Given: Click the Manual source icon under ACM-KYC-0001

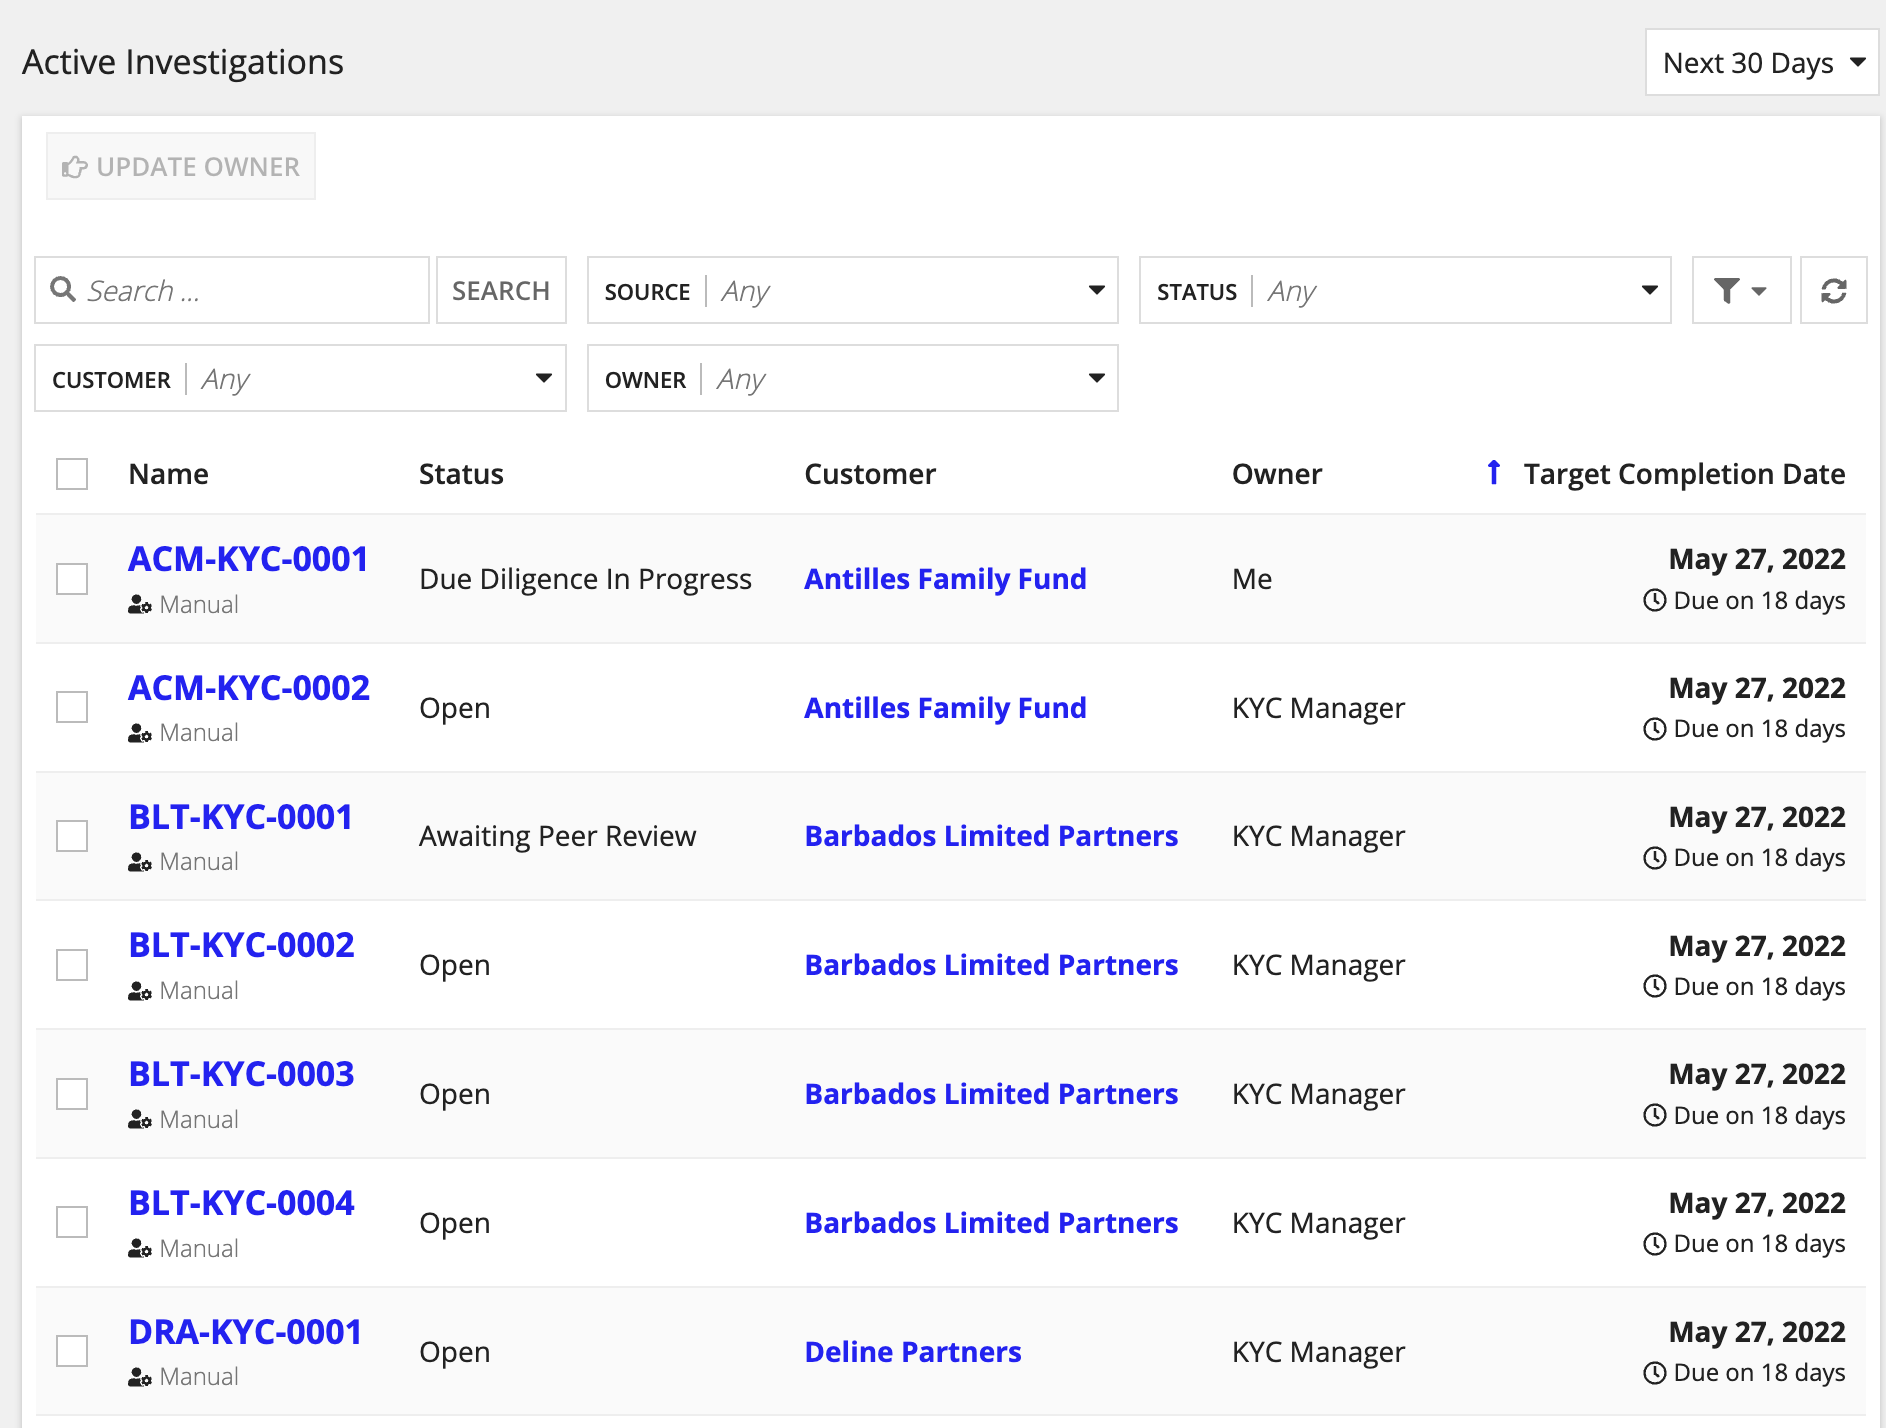Looking at the screenshot, I should click(x=140, y=605).
